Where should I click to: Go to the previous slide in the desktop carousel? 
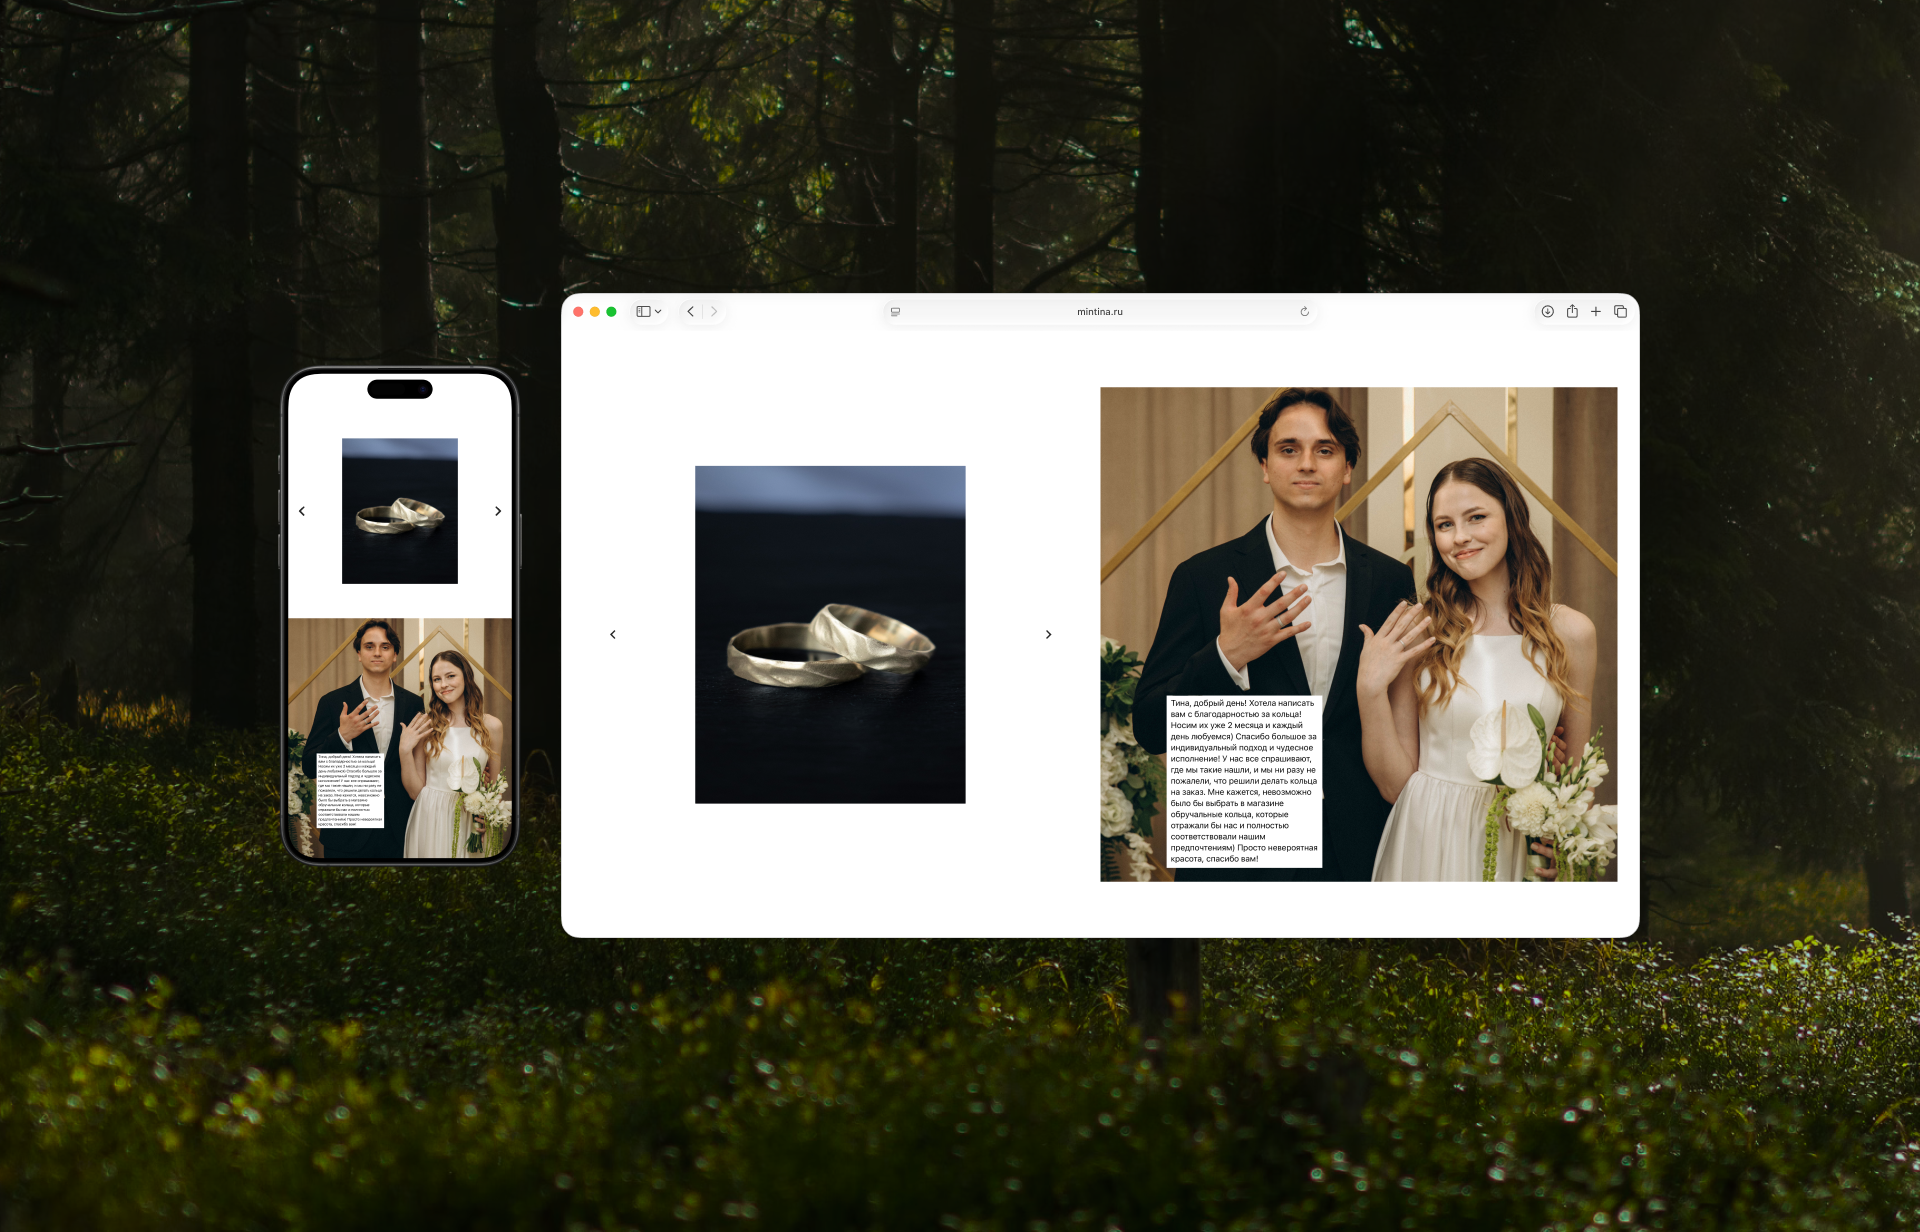coord(613,635)
